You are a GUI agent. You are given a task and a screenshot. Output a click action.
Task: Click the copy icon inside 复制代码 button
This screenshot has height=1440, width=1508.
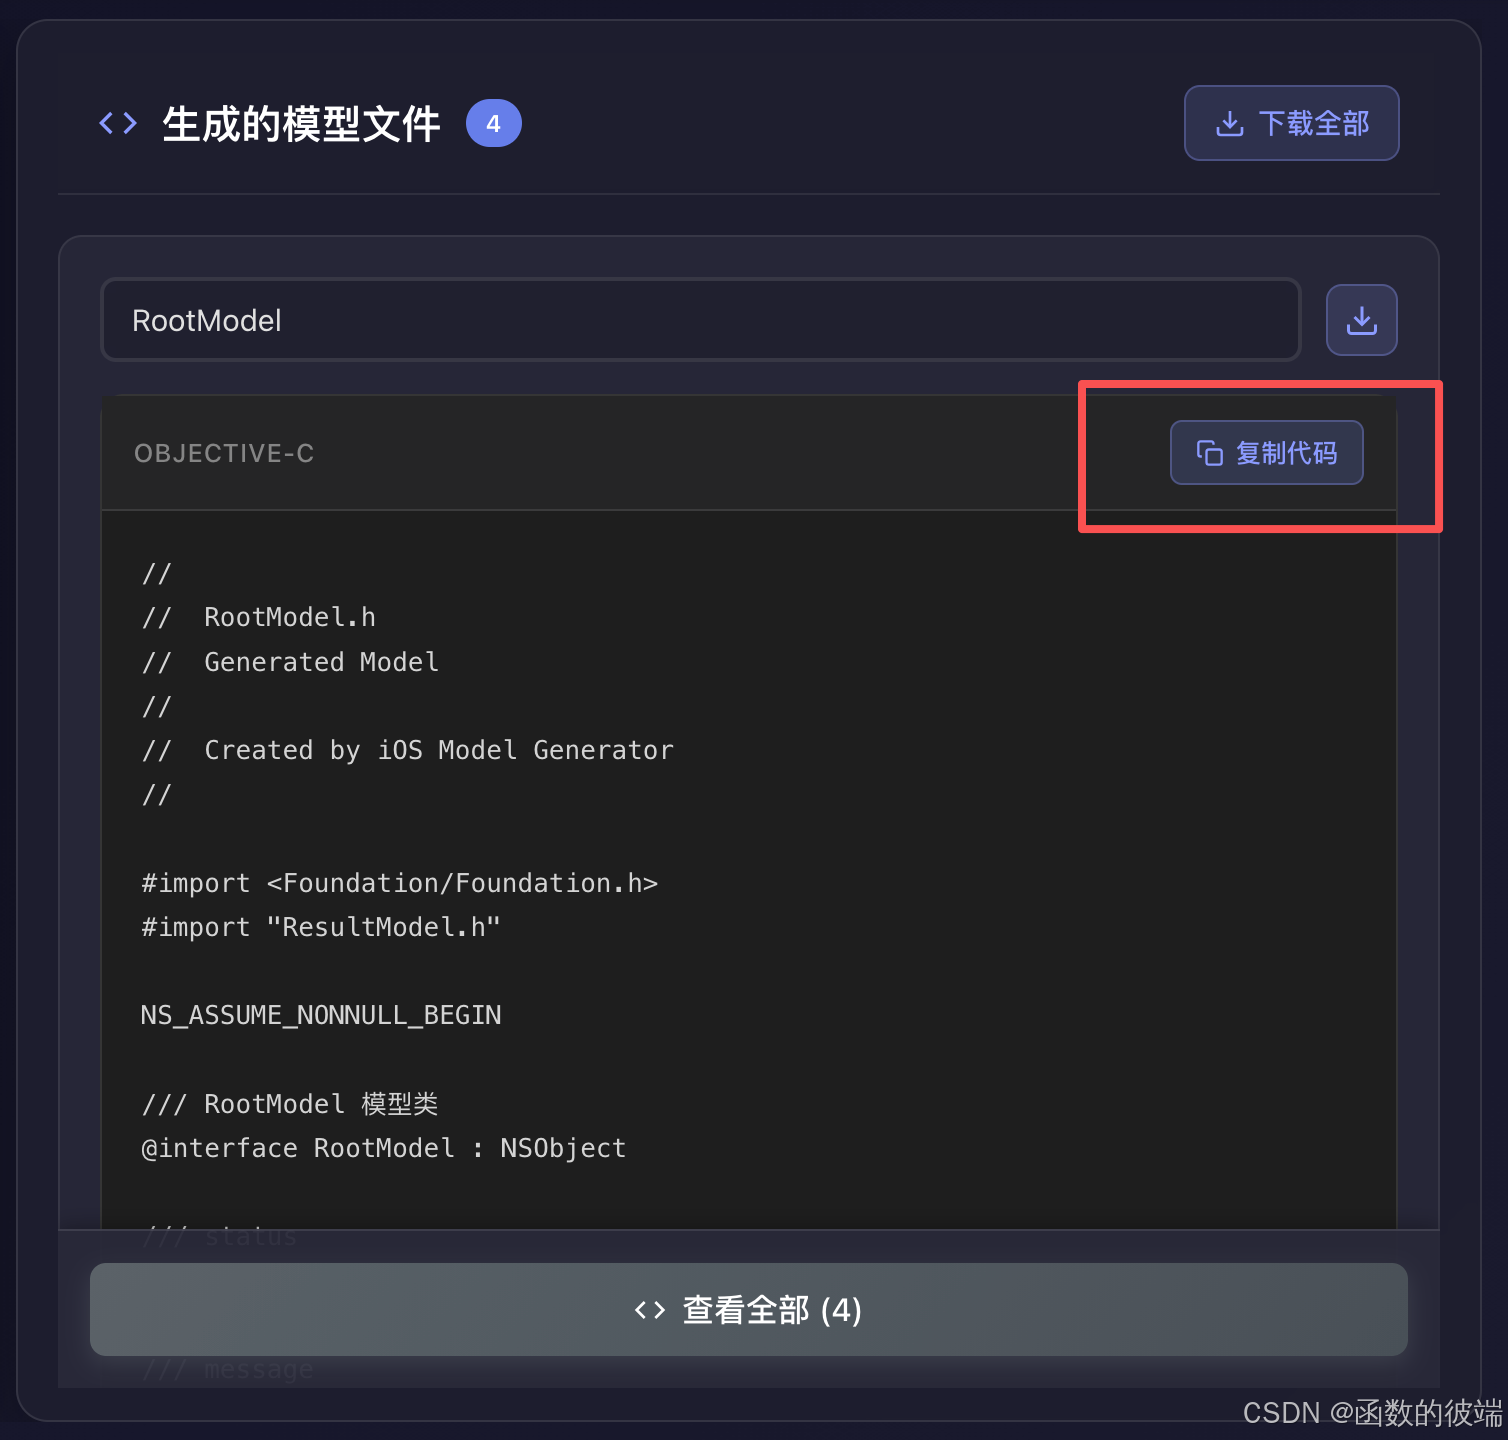[1209, 452]
